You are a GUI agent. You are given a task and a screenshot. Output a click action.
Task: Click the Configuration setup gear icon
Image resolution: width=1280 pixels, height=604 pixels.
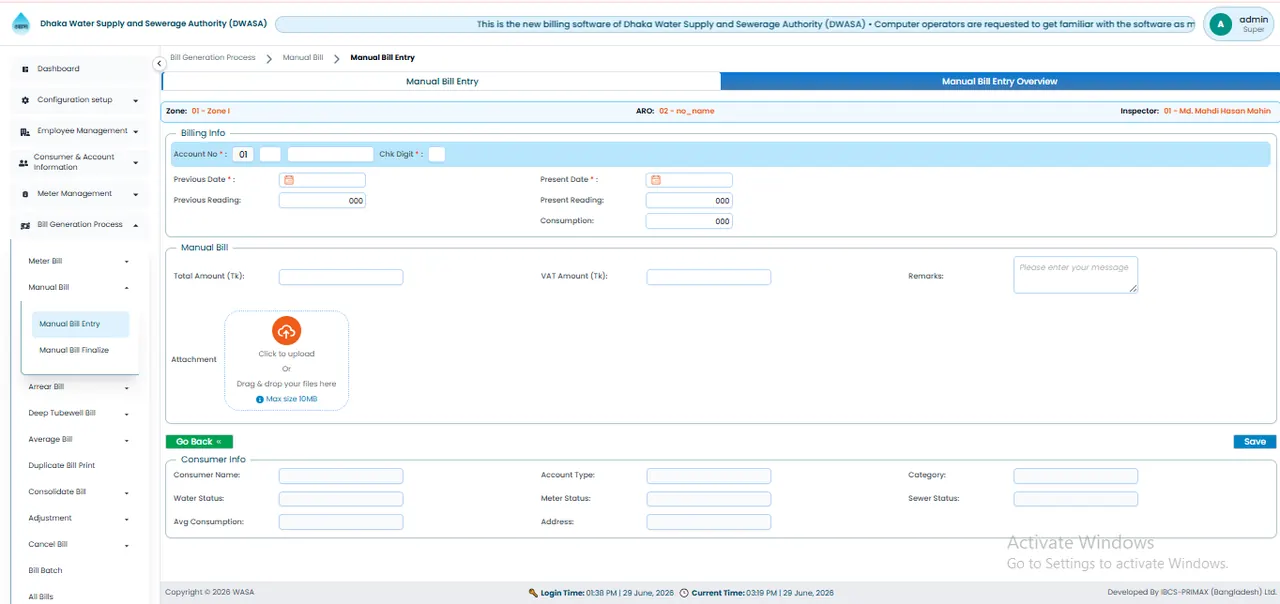(x=25, y=100)
